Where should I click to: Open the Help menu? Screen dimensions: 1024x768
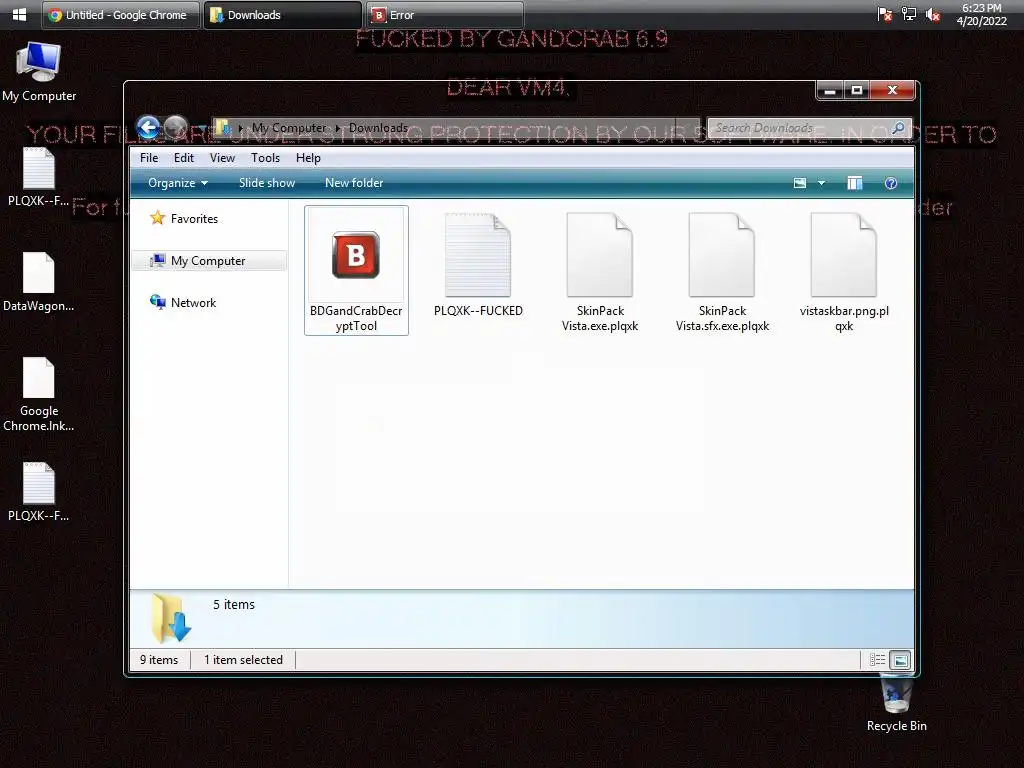pos(308,157)
